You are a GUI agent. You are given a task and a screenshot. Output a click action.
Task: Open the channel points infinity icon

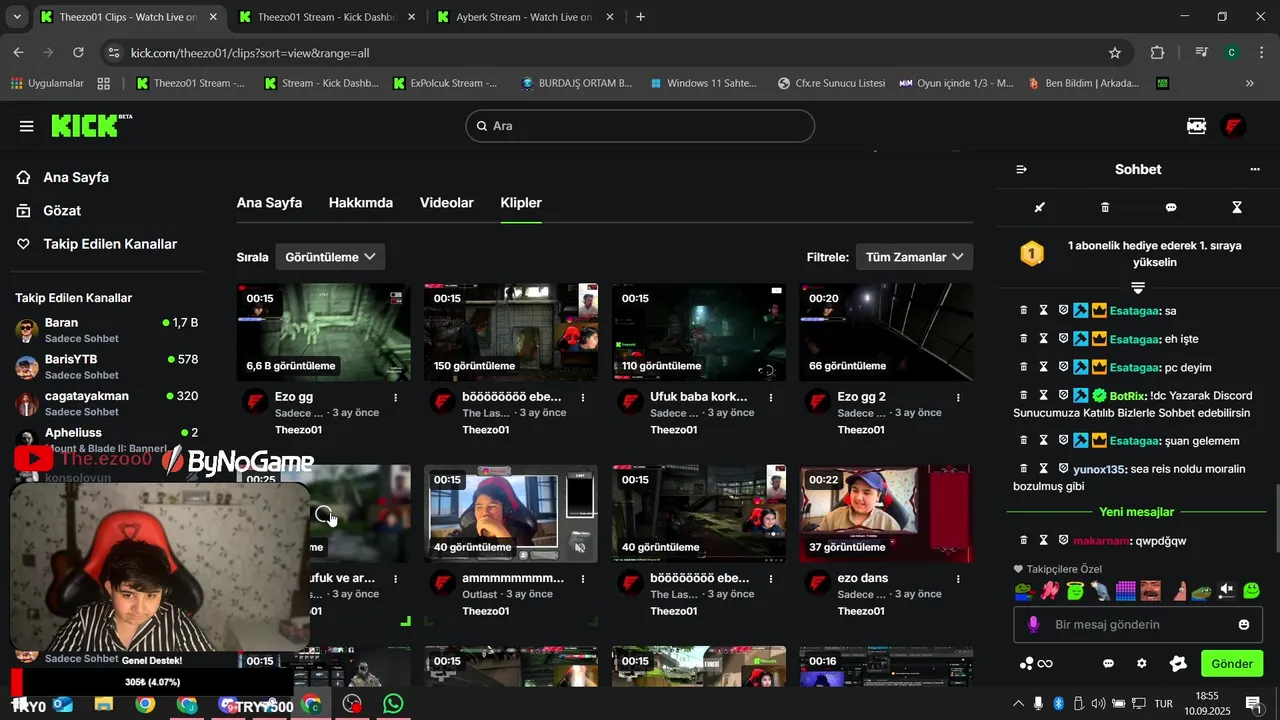(1036, 664)
